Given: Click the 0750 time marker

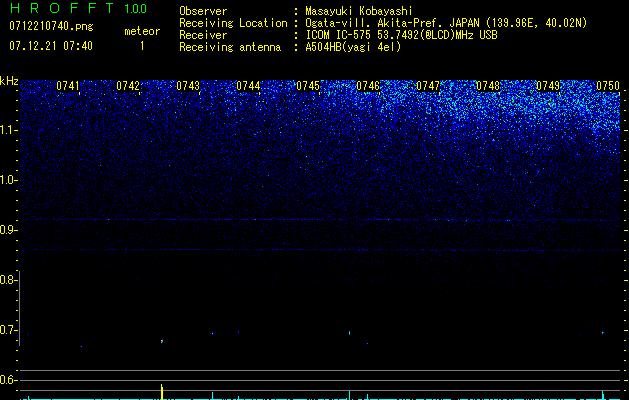Looking at the screenshot, I should click(608, 87).
